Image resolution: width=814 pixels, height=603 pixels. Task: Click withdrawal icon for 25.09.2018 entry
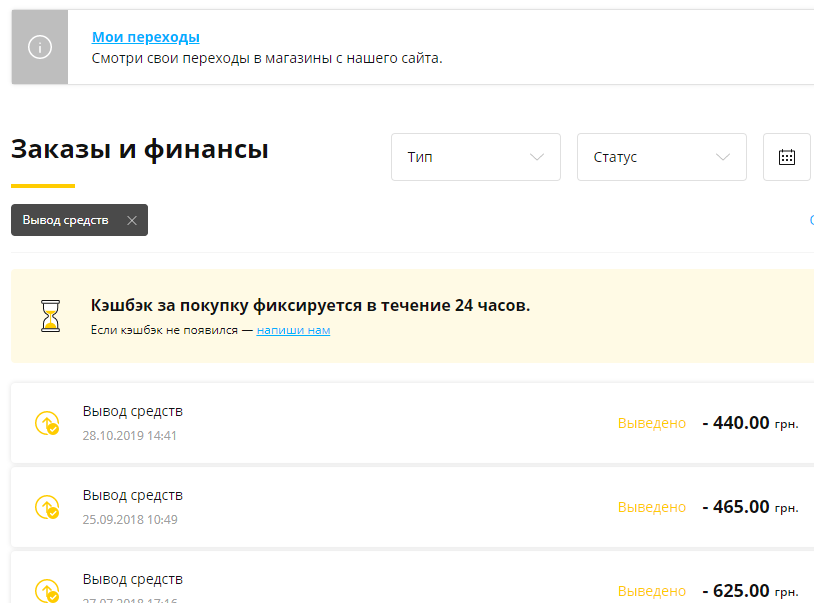(x=46, y=508)
